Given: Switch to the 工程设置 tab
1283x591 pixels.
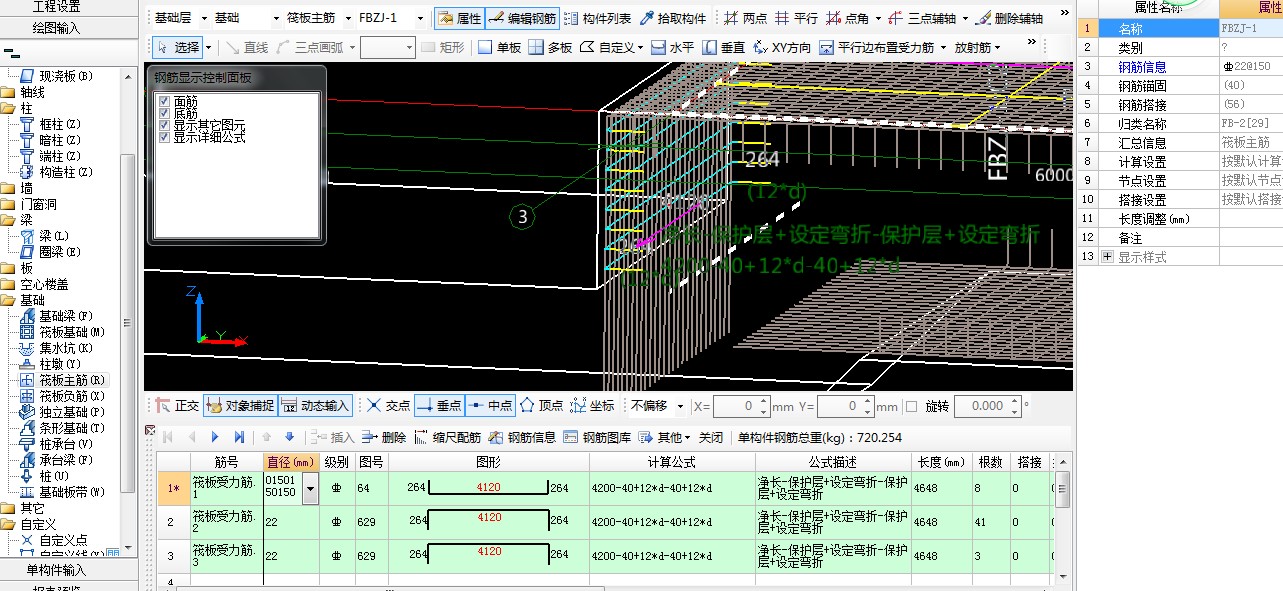Looking at the screenshot, I should pyautogui.click(x=57, y=7).
